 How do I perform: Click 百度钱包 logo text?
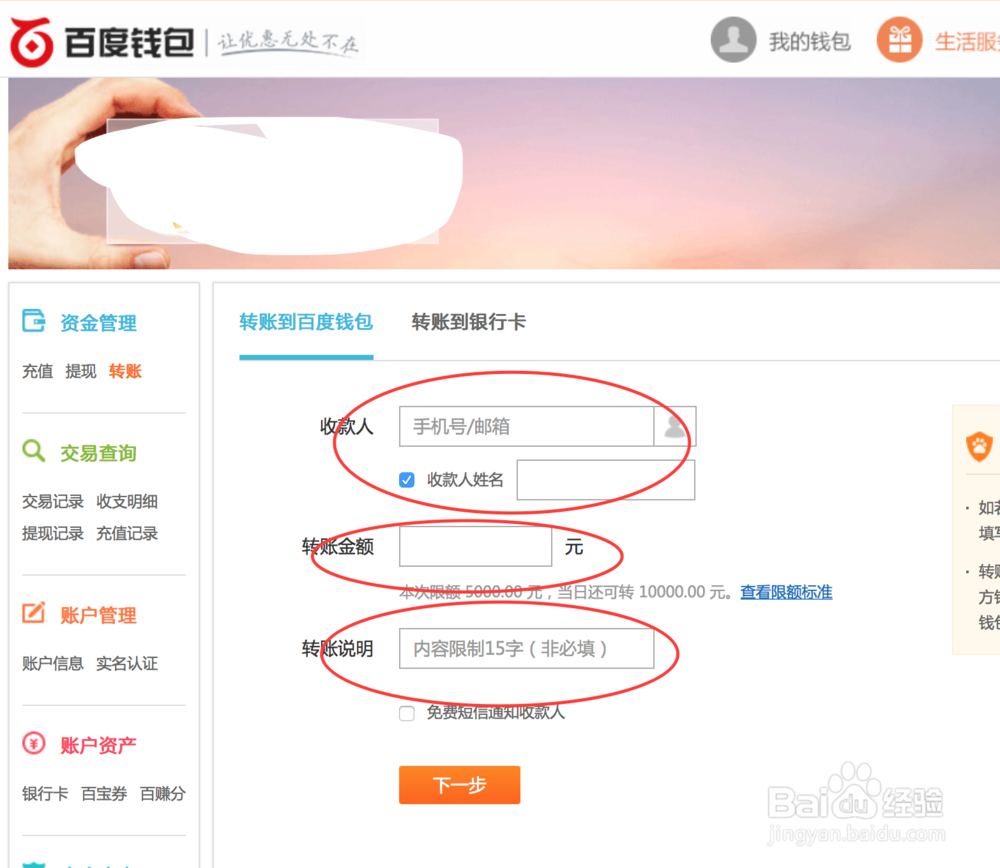[x=129, y=43]
